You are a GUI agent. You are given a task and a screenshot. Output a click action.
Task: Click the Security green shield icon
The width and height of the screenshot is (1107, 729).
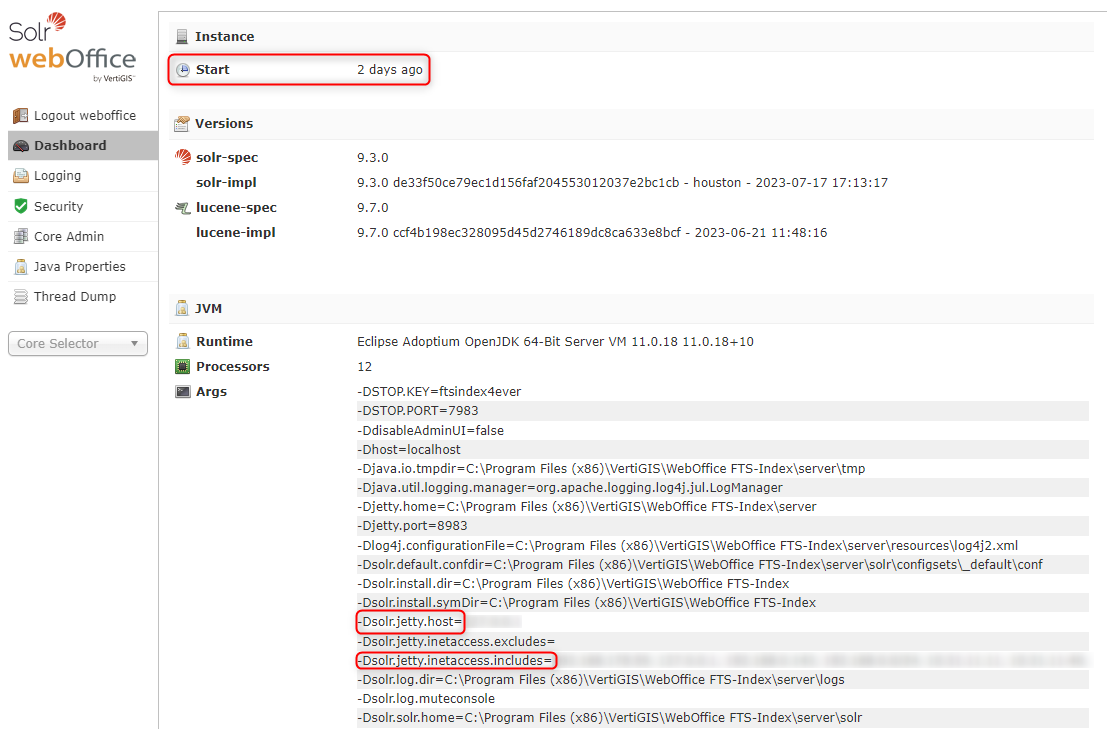coord(20,206)
